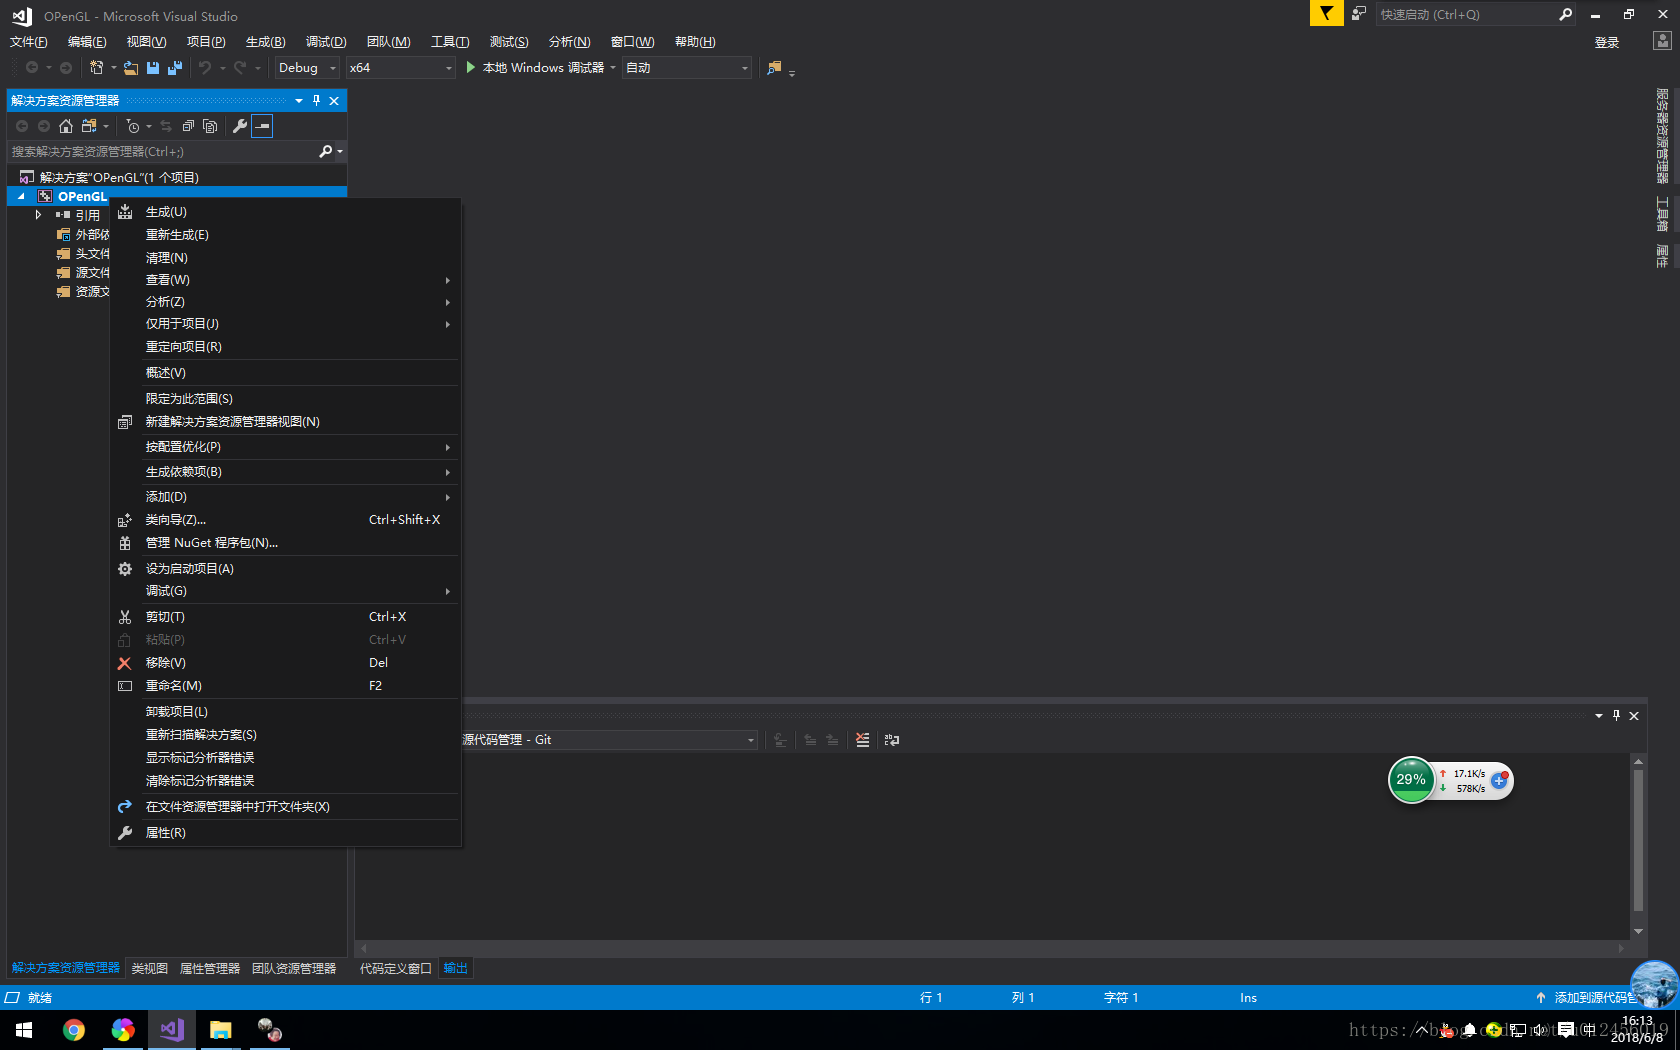The width and height of the screenshot is (1680, 1050).
Task: Select 类向导(Z)... menu entry
Action: click(286, 520)
